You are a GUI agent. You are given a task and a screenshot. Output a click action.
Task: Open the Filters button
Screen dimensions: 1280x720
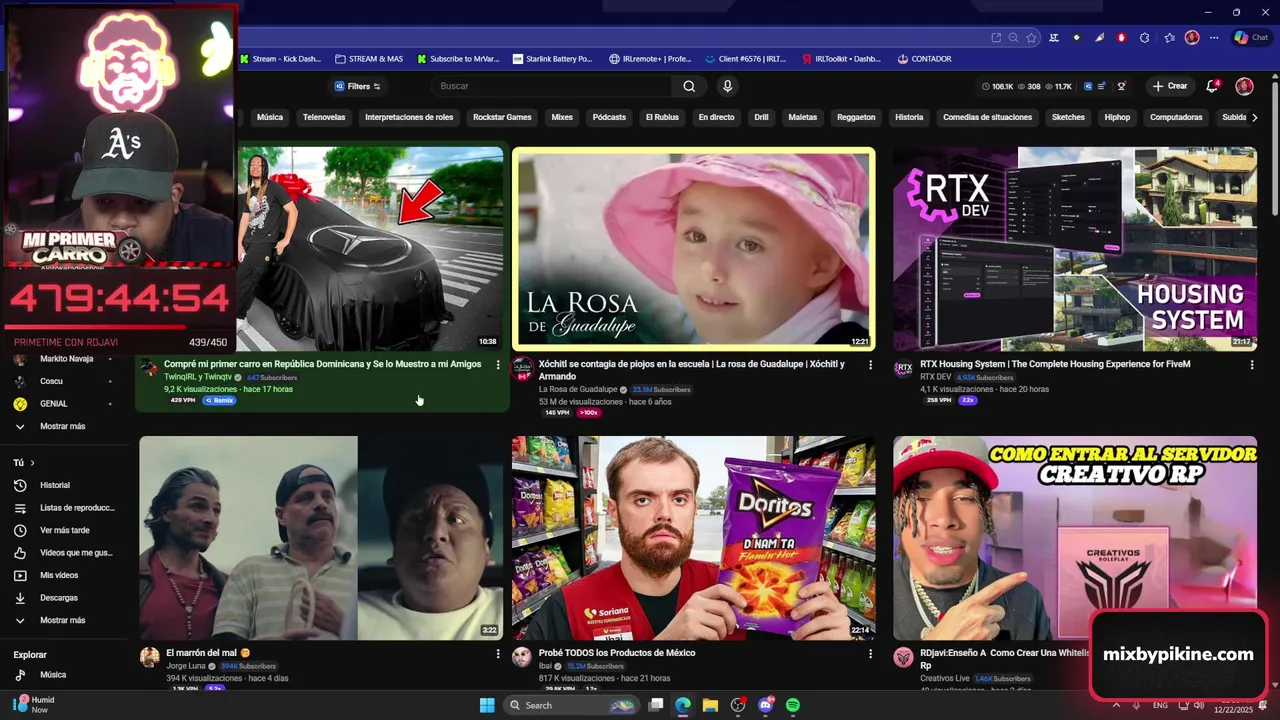pos(357,86)
